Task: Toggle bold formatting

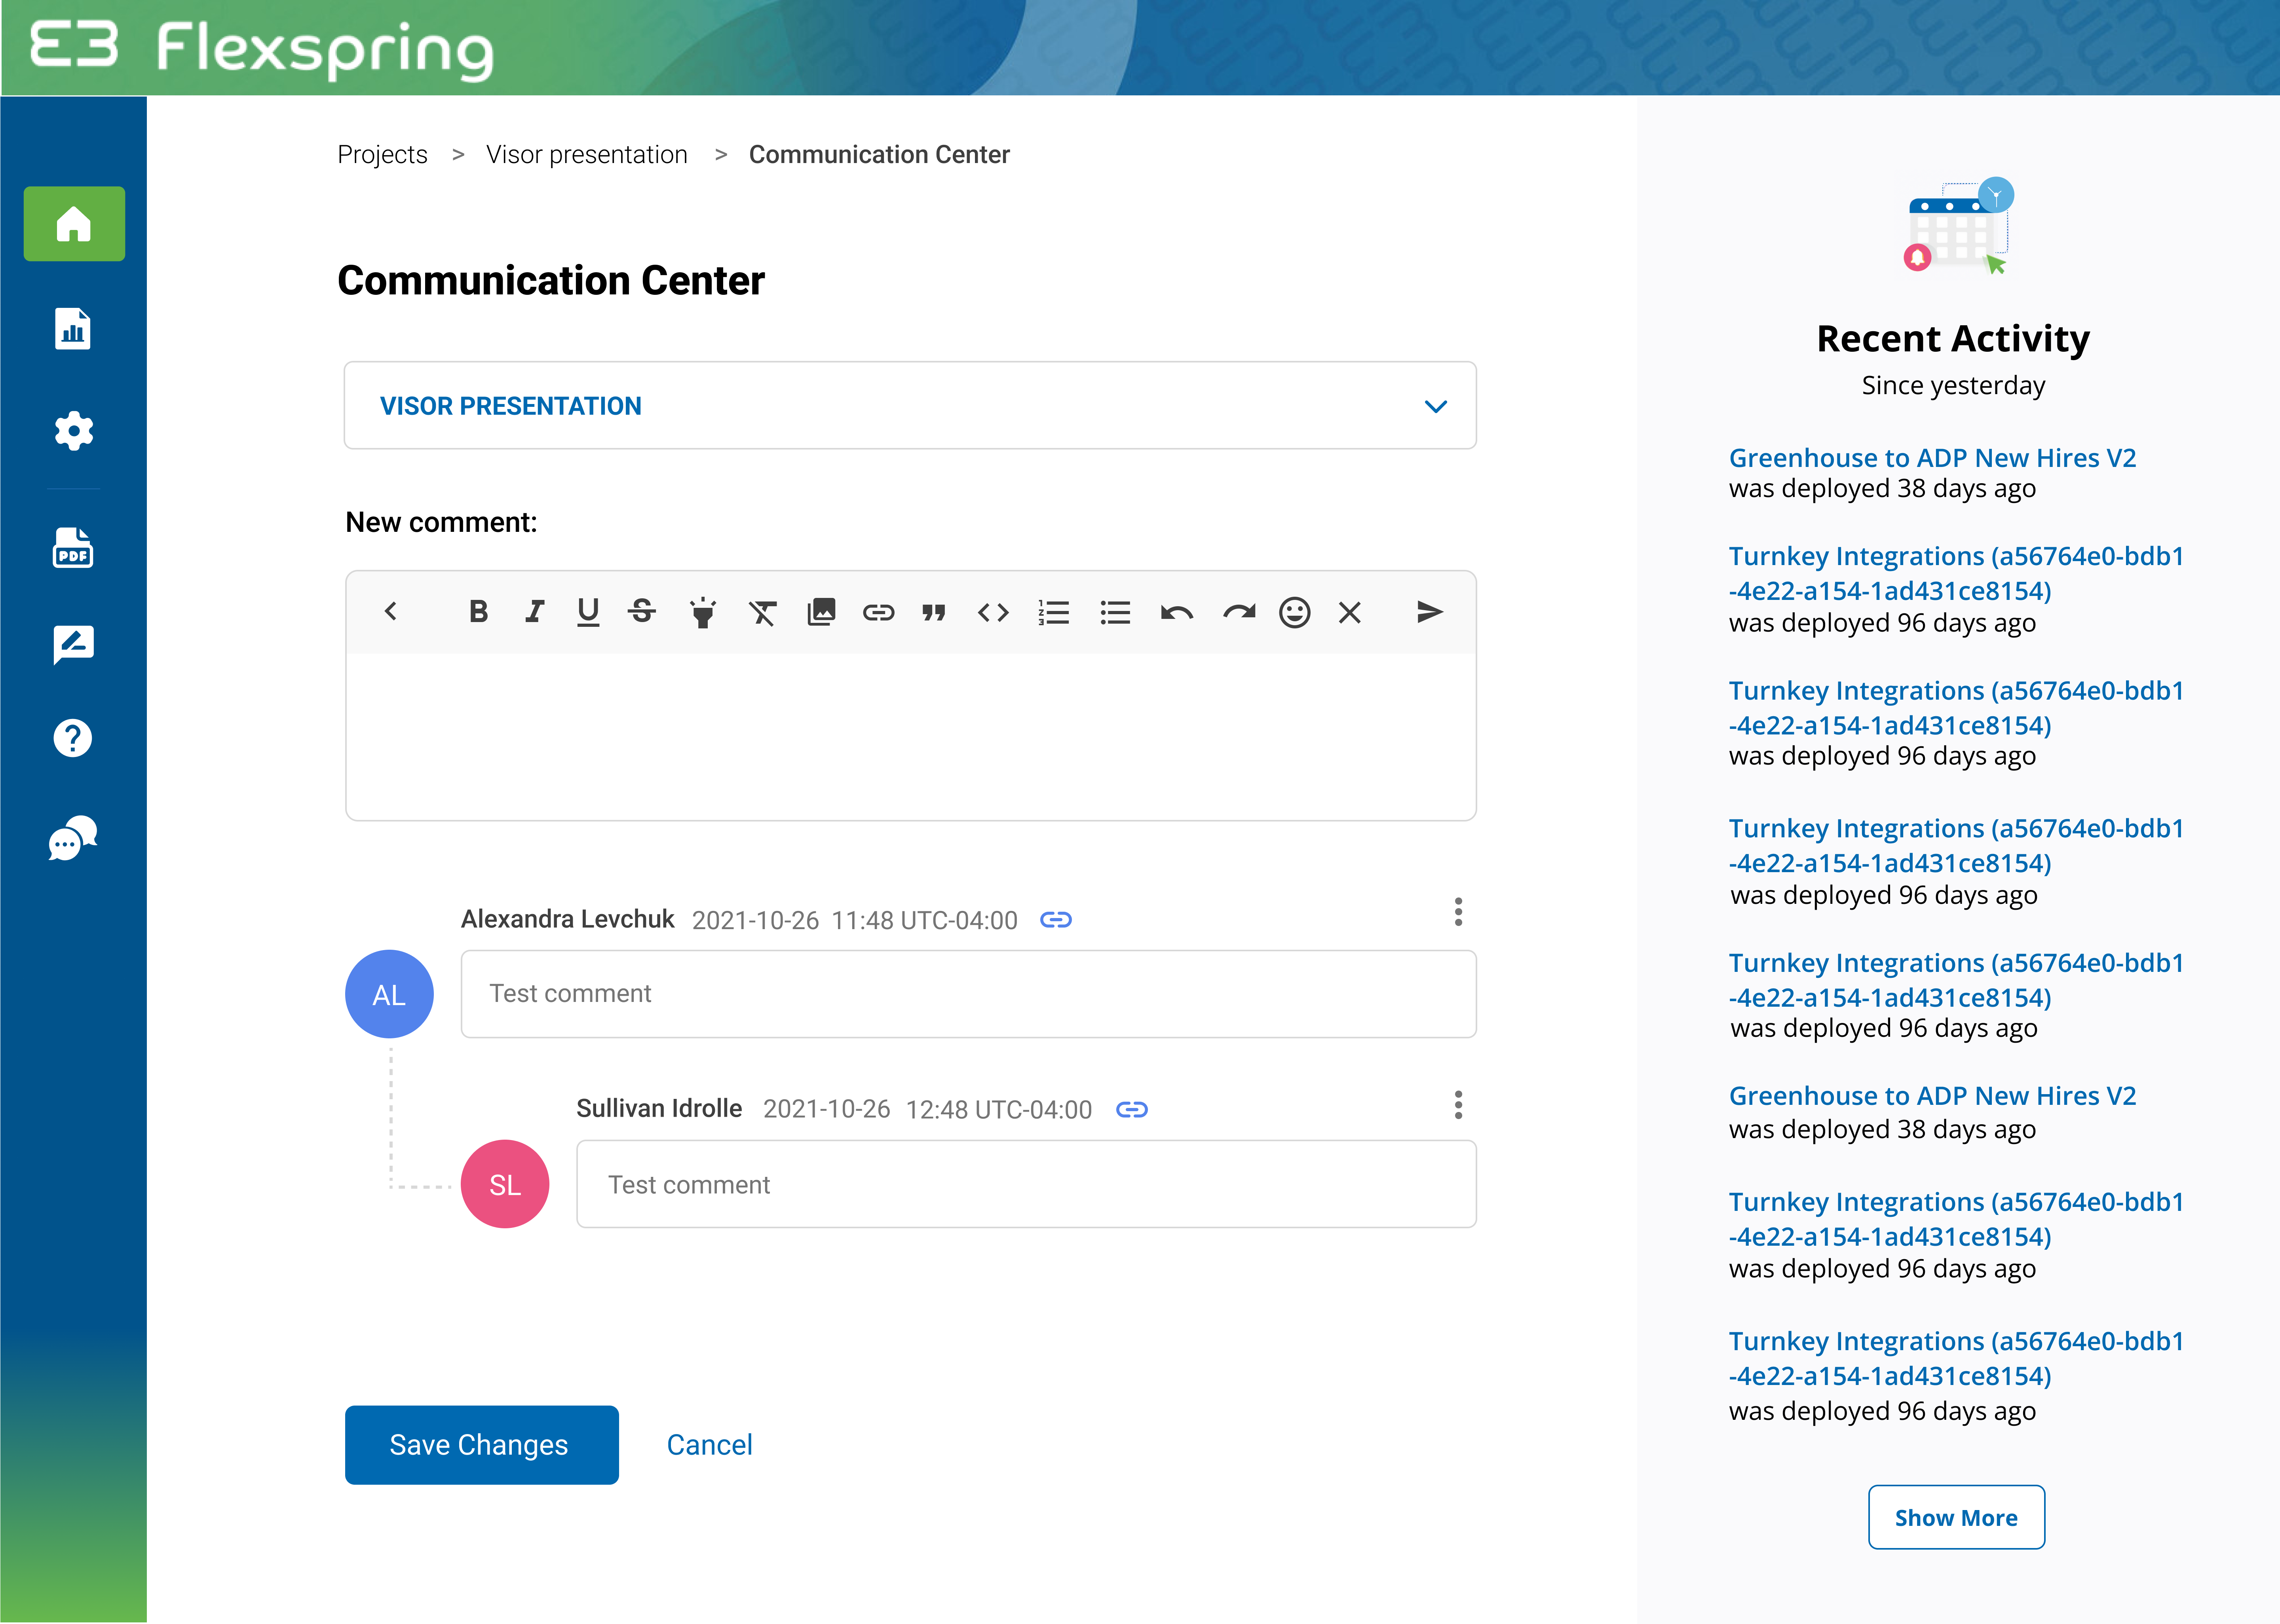Action: click(479, 611)
